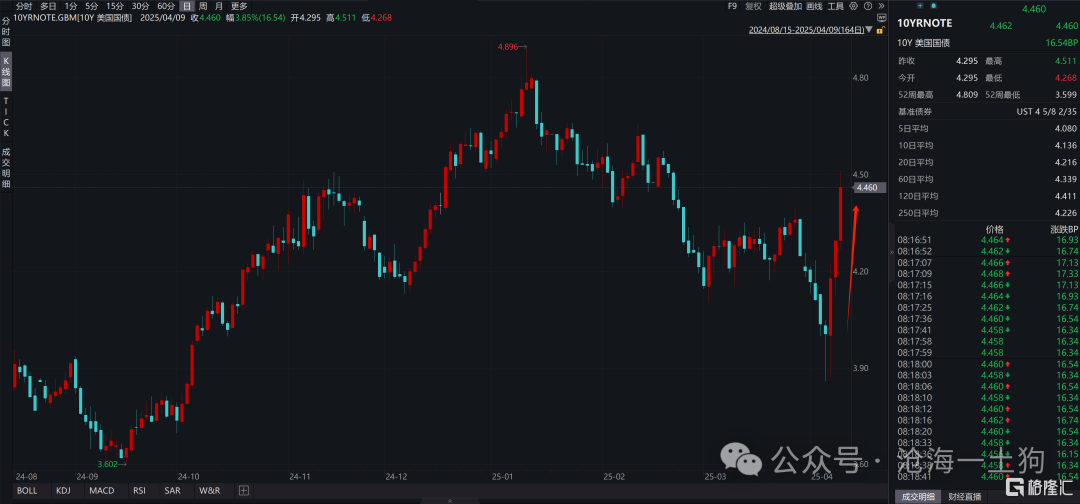
Task: Select the 月 monthly interval
Action: 219,6
